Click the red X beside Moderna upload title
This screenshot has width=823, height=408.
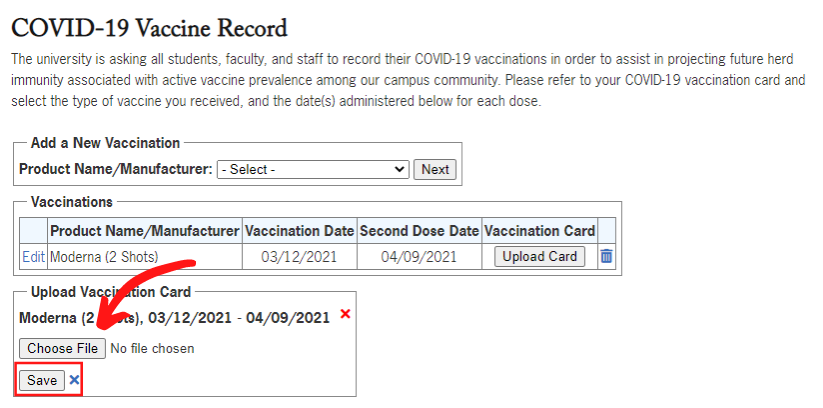345,314
